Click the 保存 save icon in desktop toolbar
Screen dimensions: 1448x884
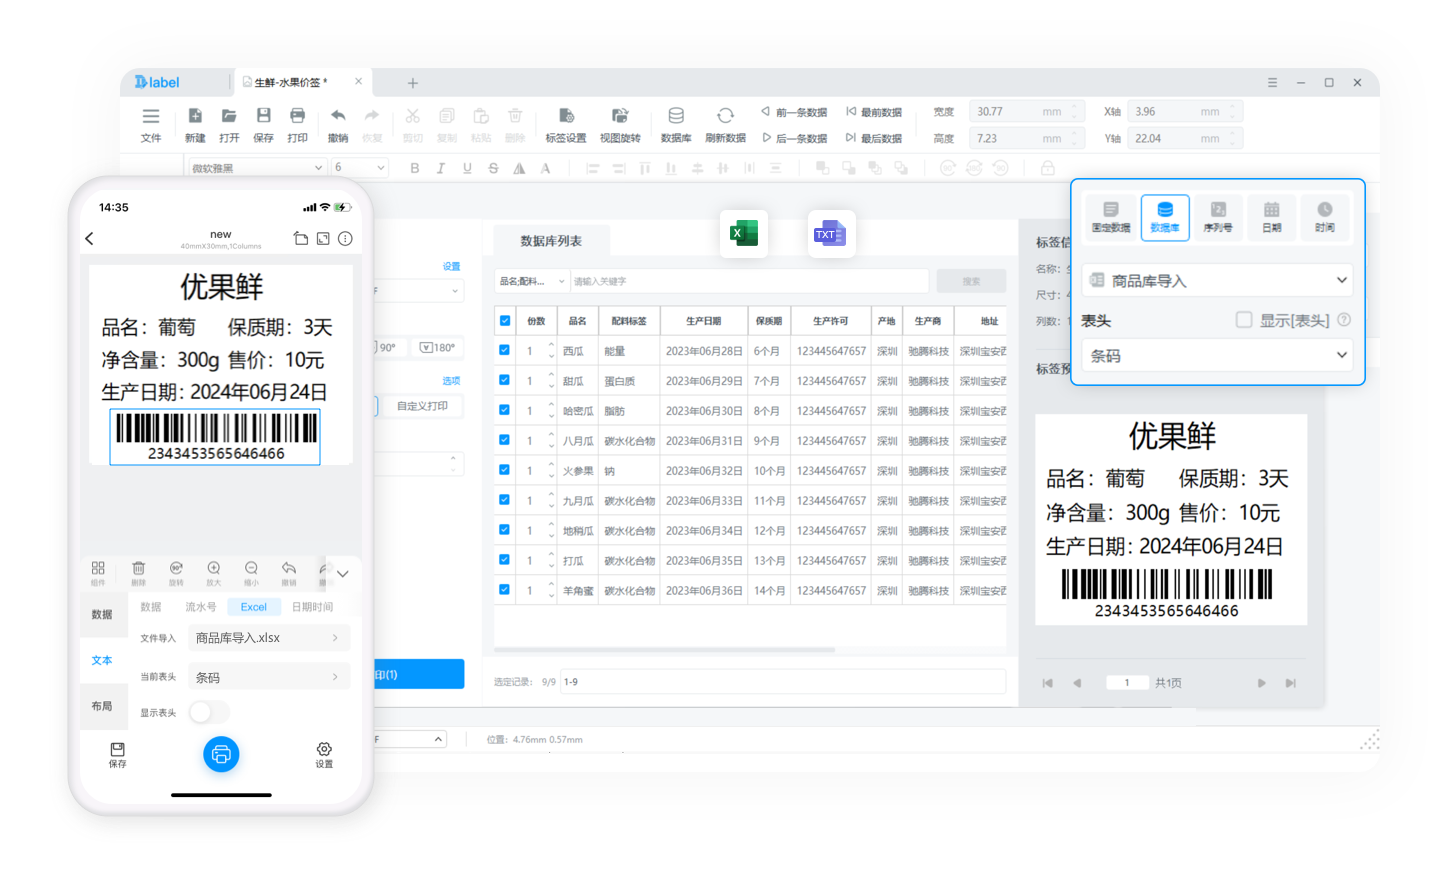point(263,116)
